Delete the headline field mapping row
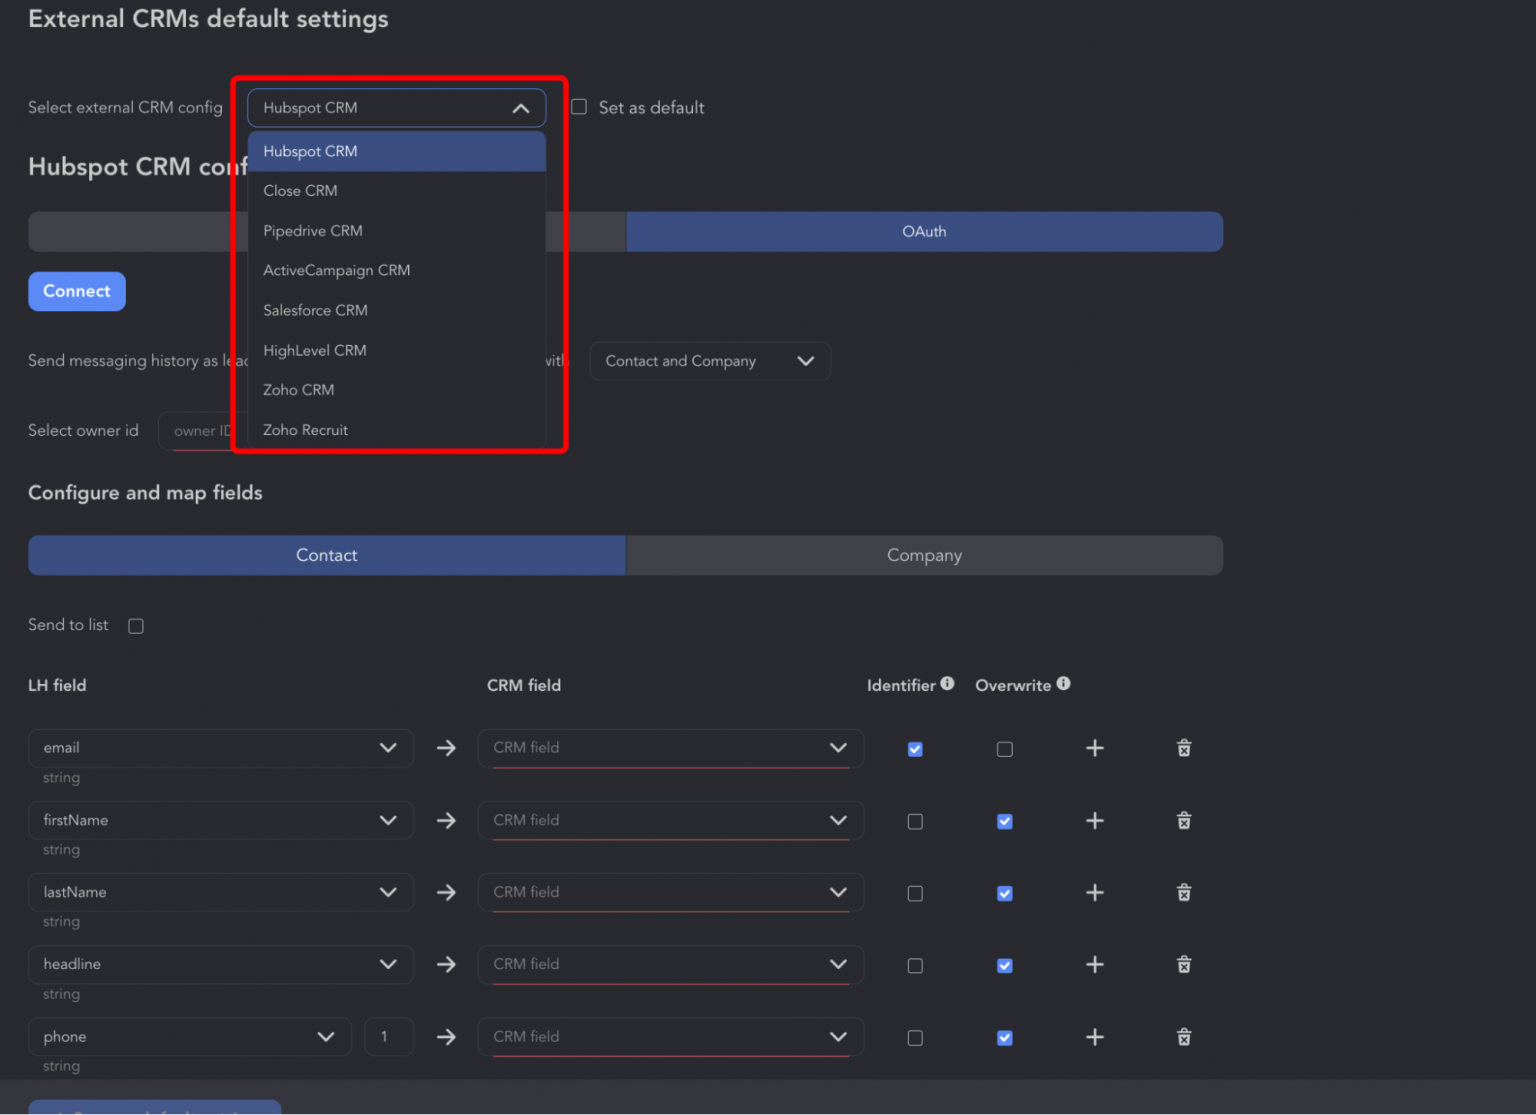 (1183, 964)
